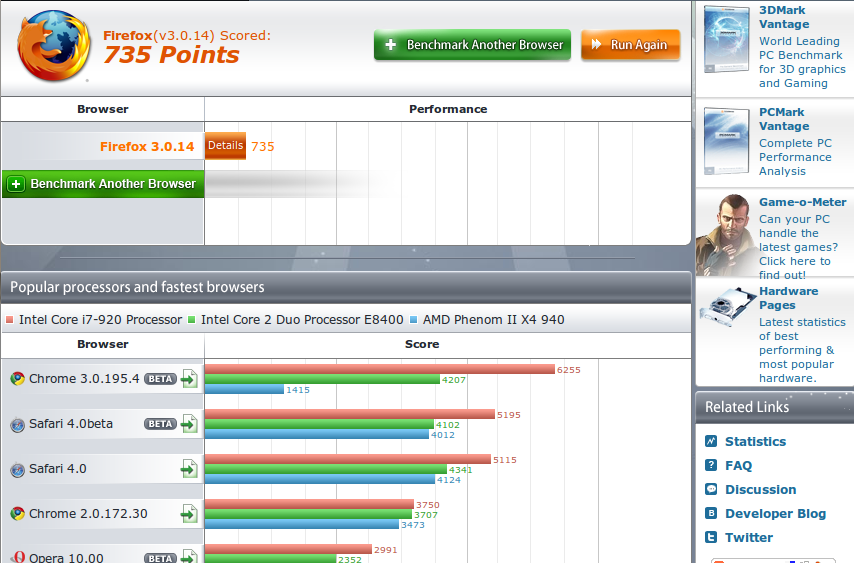Open the Developer Blog link
Screen dimensions: 854x563
pyautogui.click(x=775, y=513)
